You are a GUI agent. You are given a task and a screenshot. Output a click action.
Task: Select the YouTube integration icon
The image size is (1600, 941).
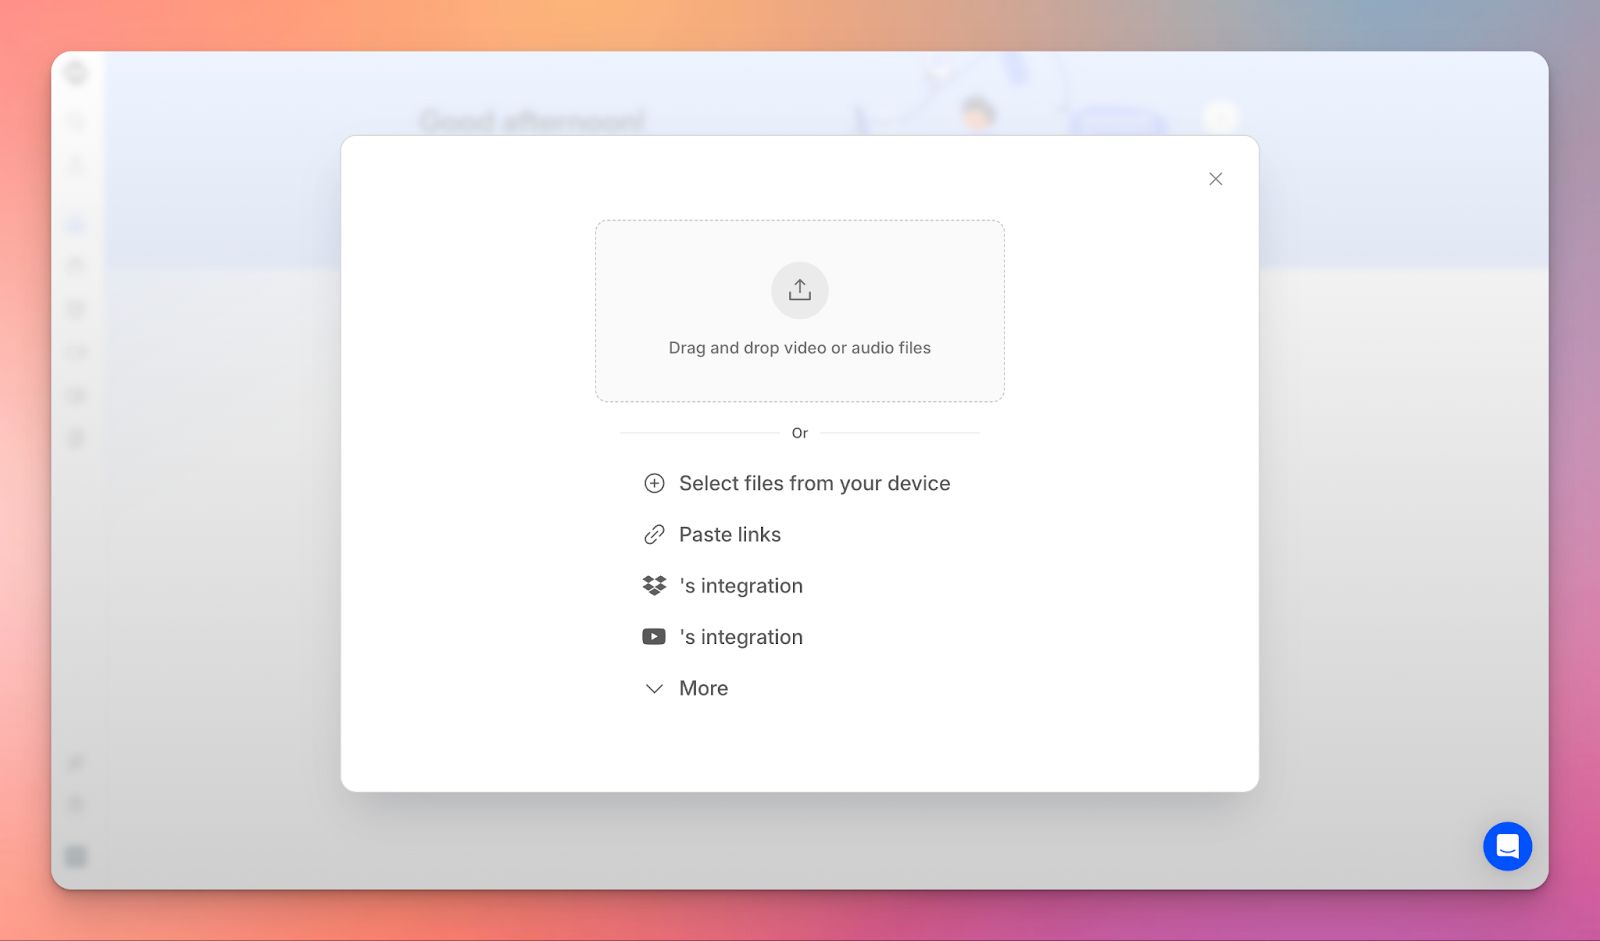click(x=654, y=636)
